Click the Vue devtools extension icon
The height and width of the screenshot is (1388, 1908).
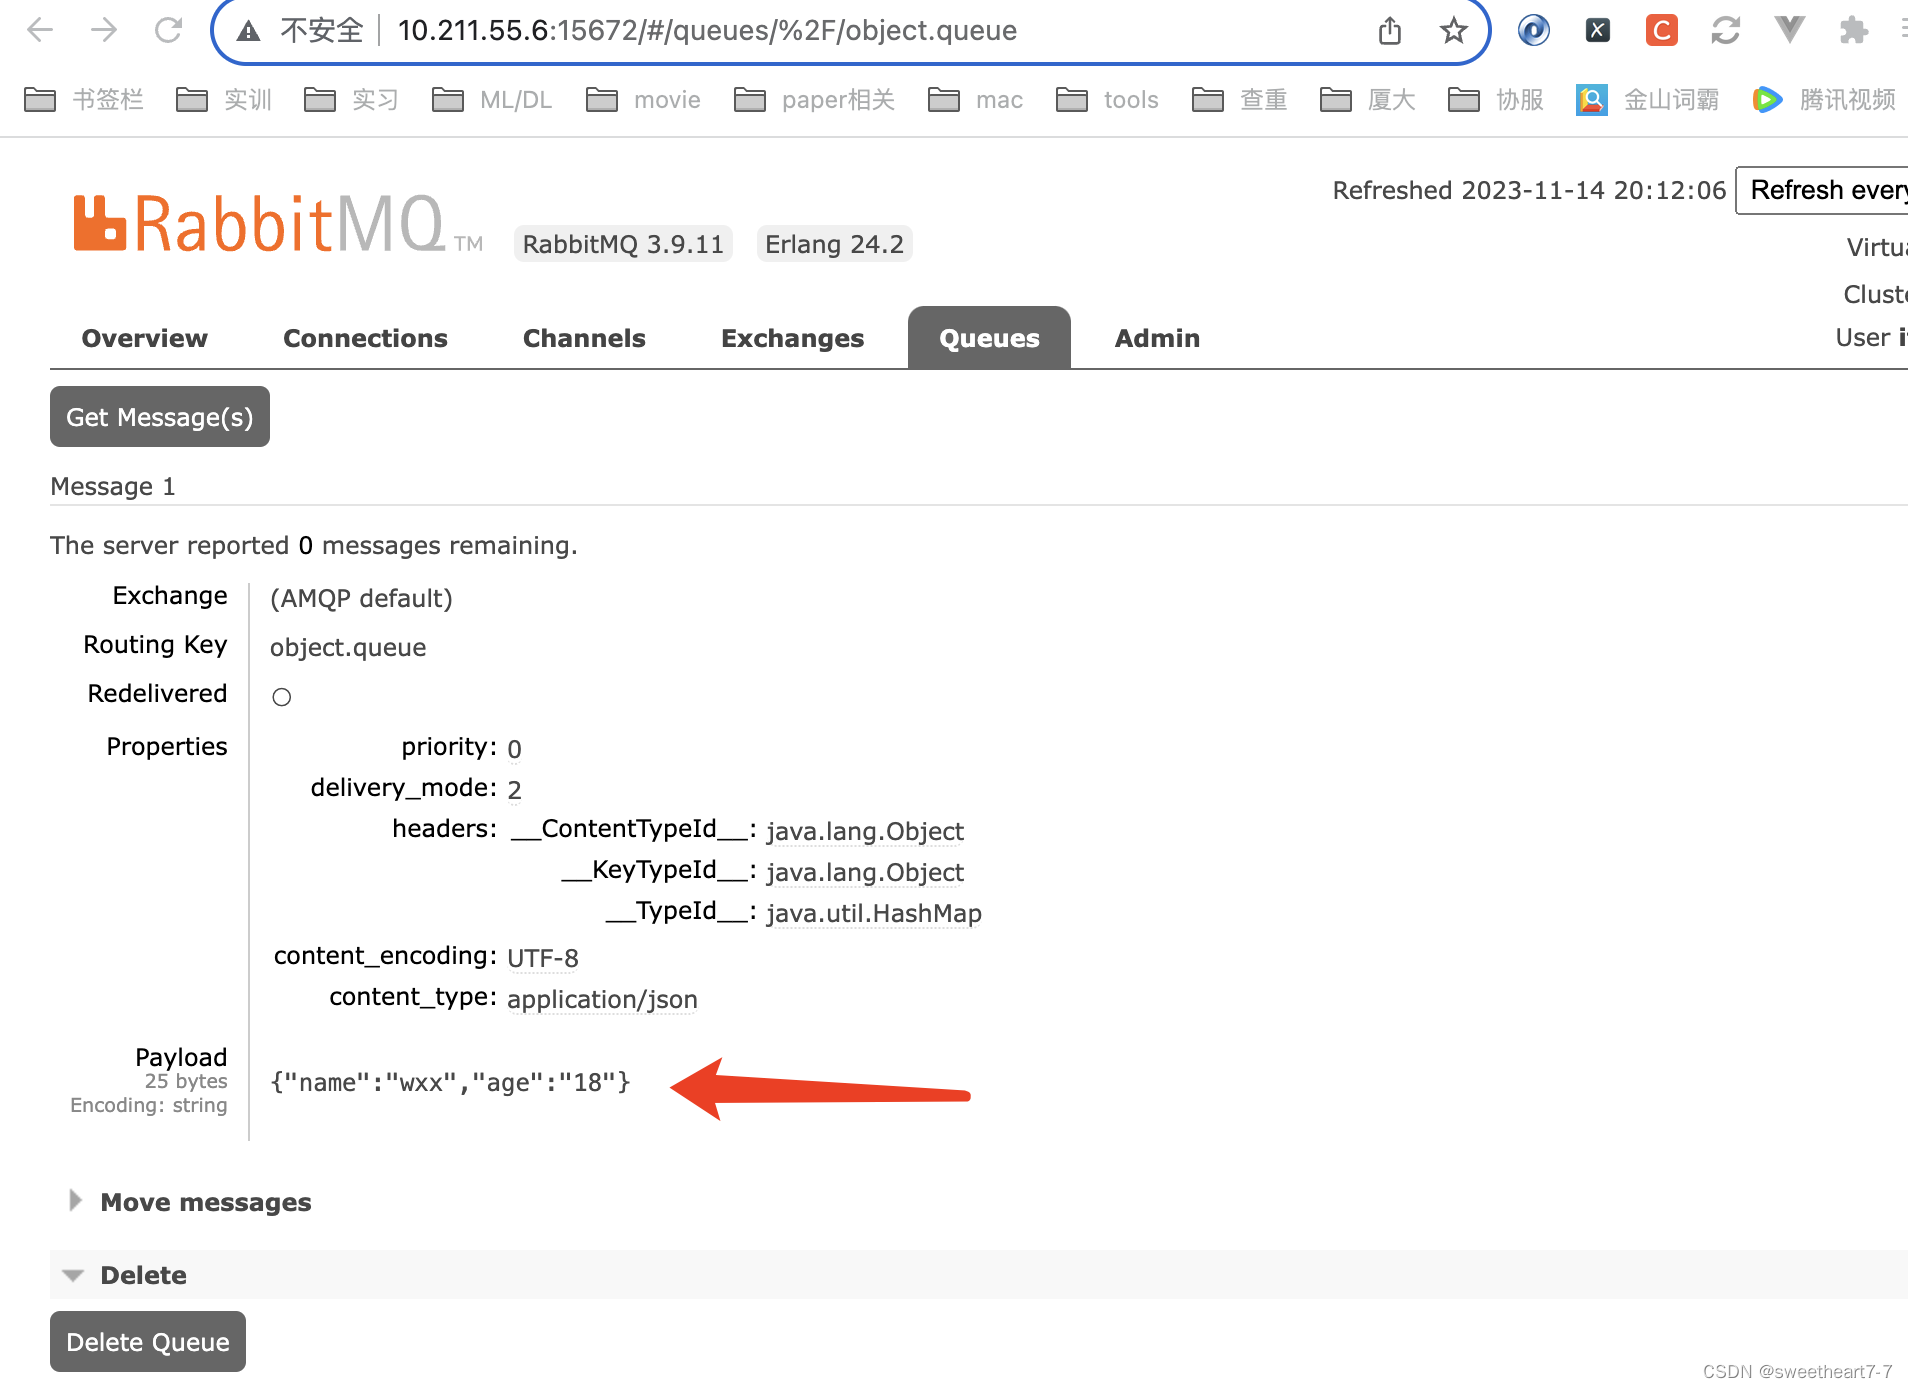[1790, 30]
